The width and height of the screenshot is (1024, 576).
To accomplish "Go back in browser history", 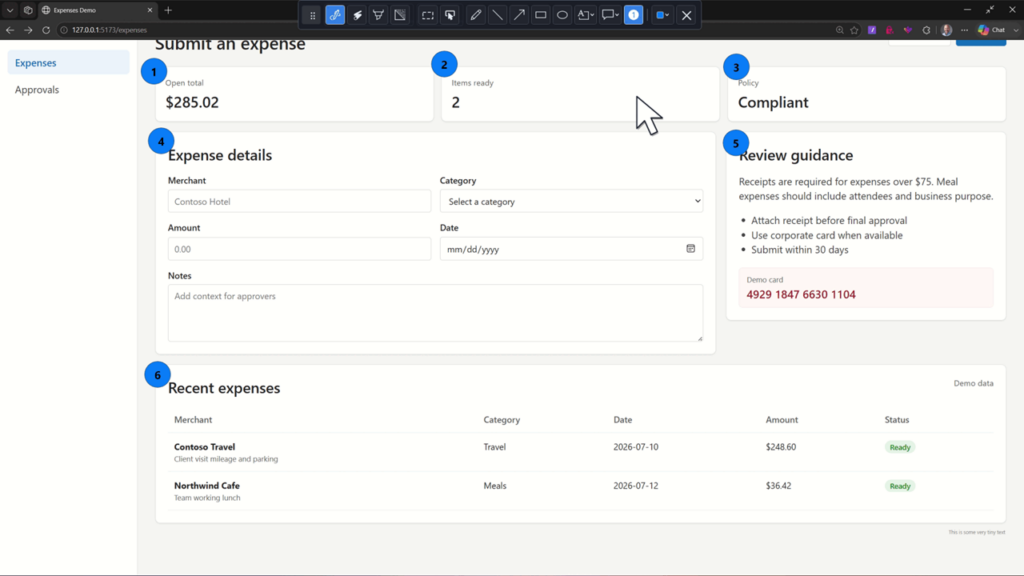I will point(10,30).
